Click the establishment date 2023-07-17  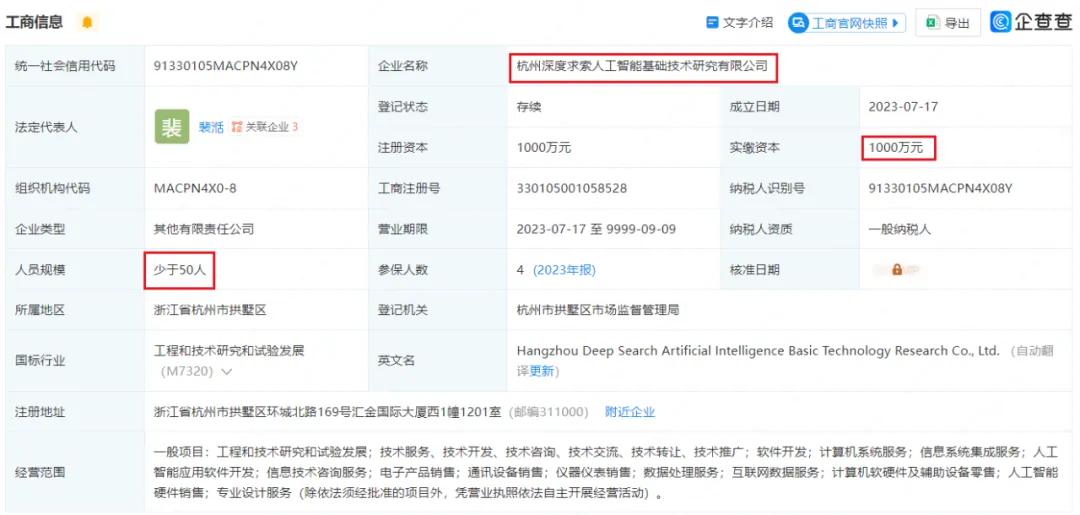[903, 107]
